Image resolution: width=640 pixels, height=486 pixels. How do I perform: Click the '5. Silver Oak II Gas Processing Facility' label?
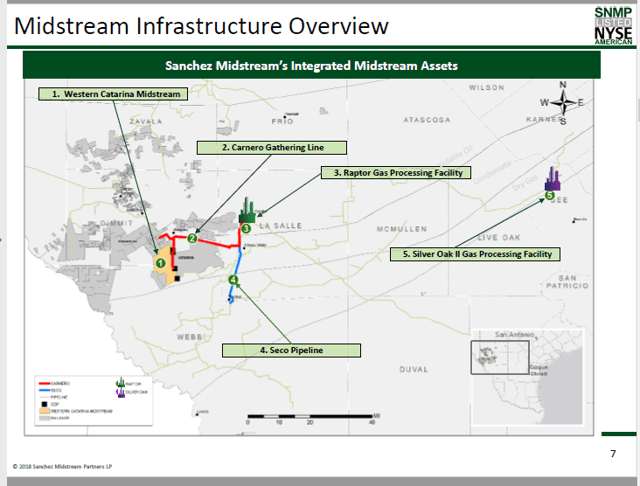pos(475,254)
